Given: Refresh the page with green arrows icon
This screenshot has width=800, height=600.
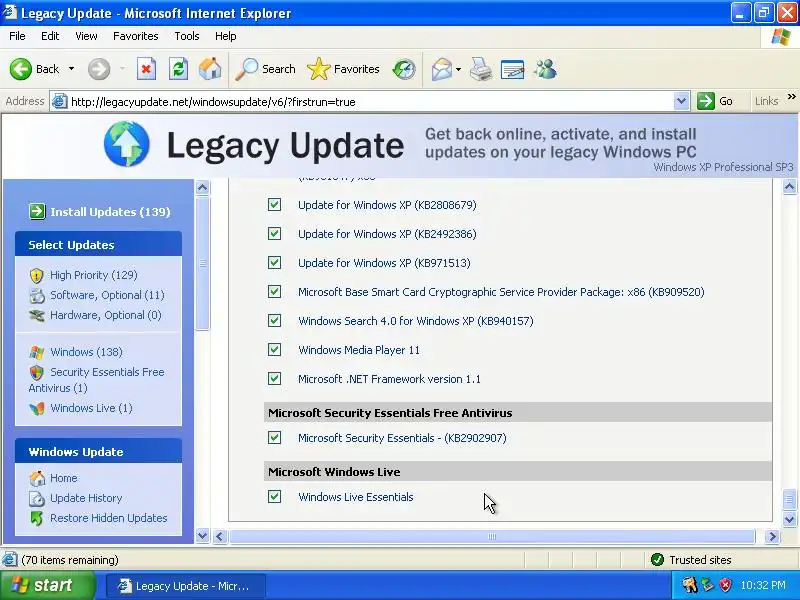Looking at the screenshot, I should coord(179,69).
